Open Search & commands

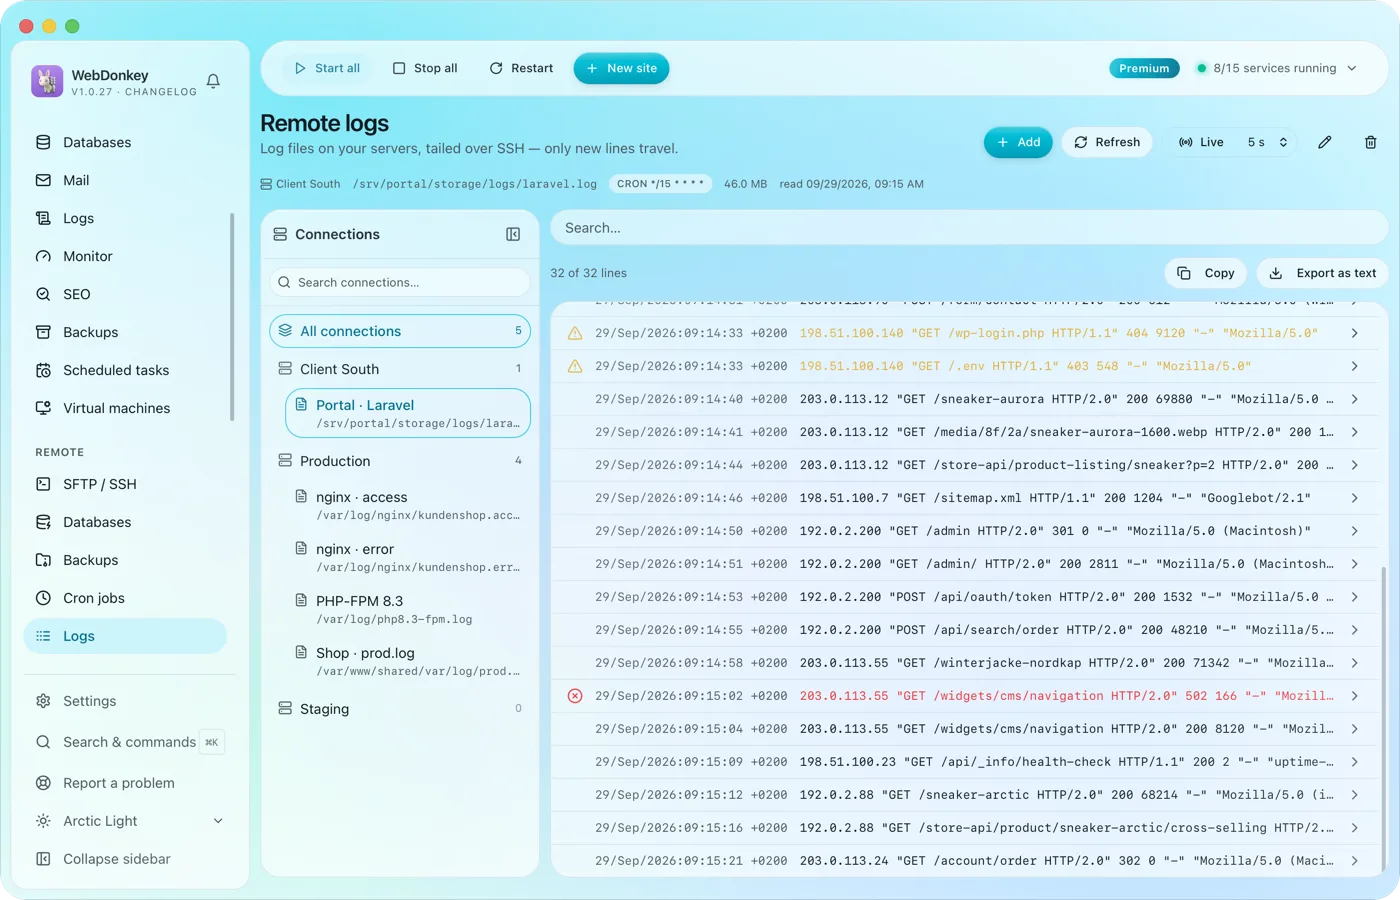pyautogui.click(x=127, y=742)
